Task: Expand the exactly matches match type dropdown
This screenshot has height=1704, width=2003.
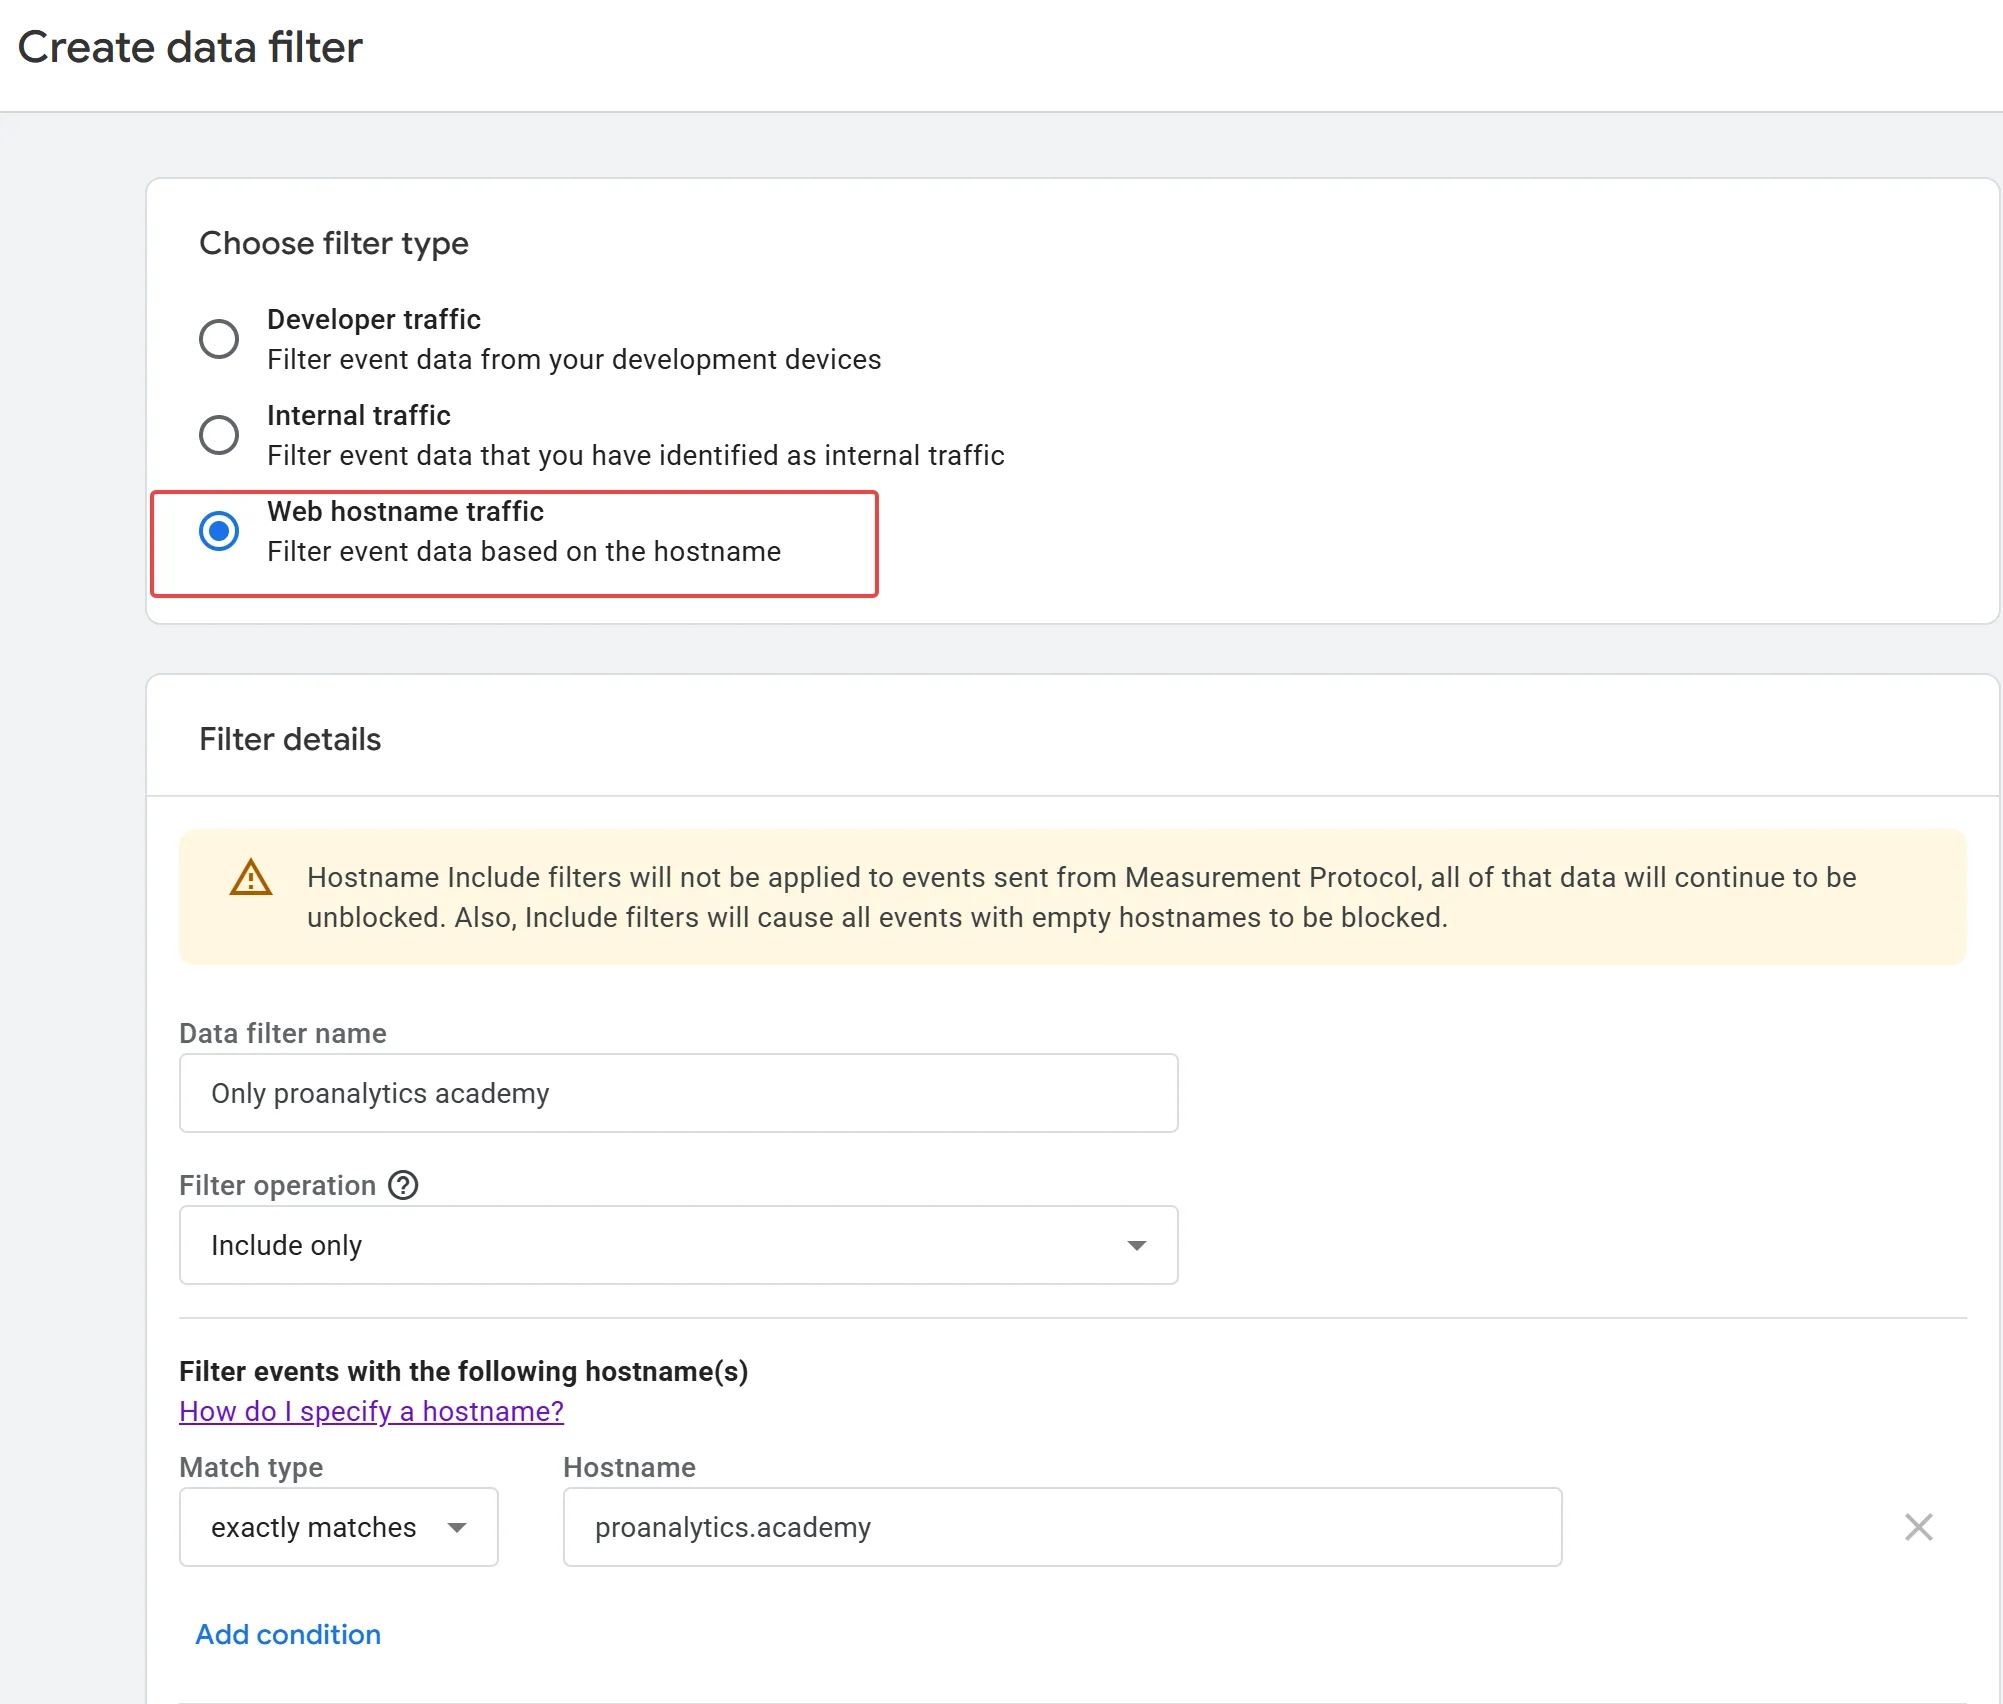Action: point(338,1527)
